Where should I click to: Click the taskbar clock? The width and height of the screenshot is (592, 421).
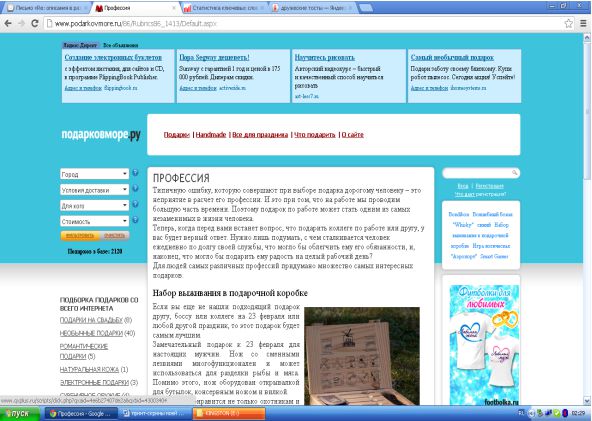coord(578,413)
